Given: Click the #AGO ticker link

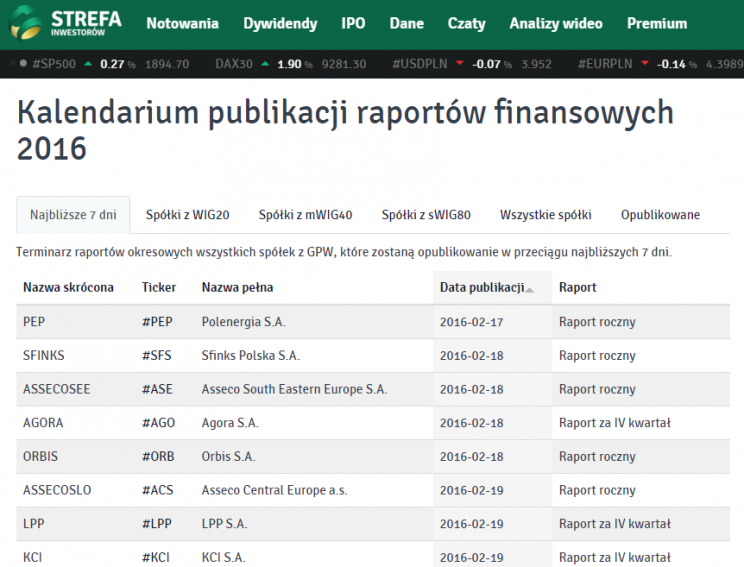Looking at the screenshot, I should click(158, 423).
